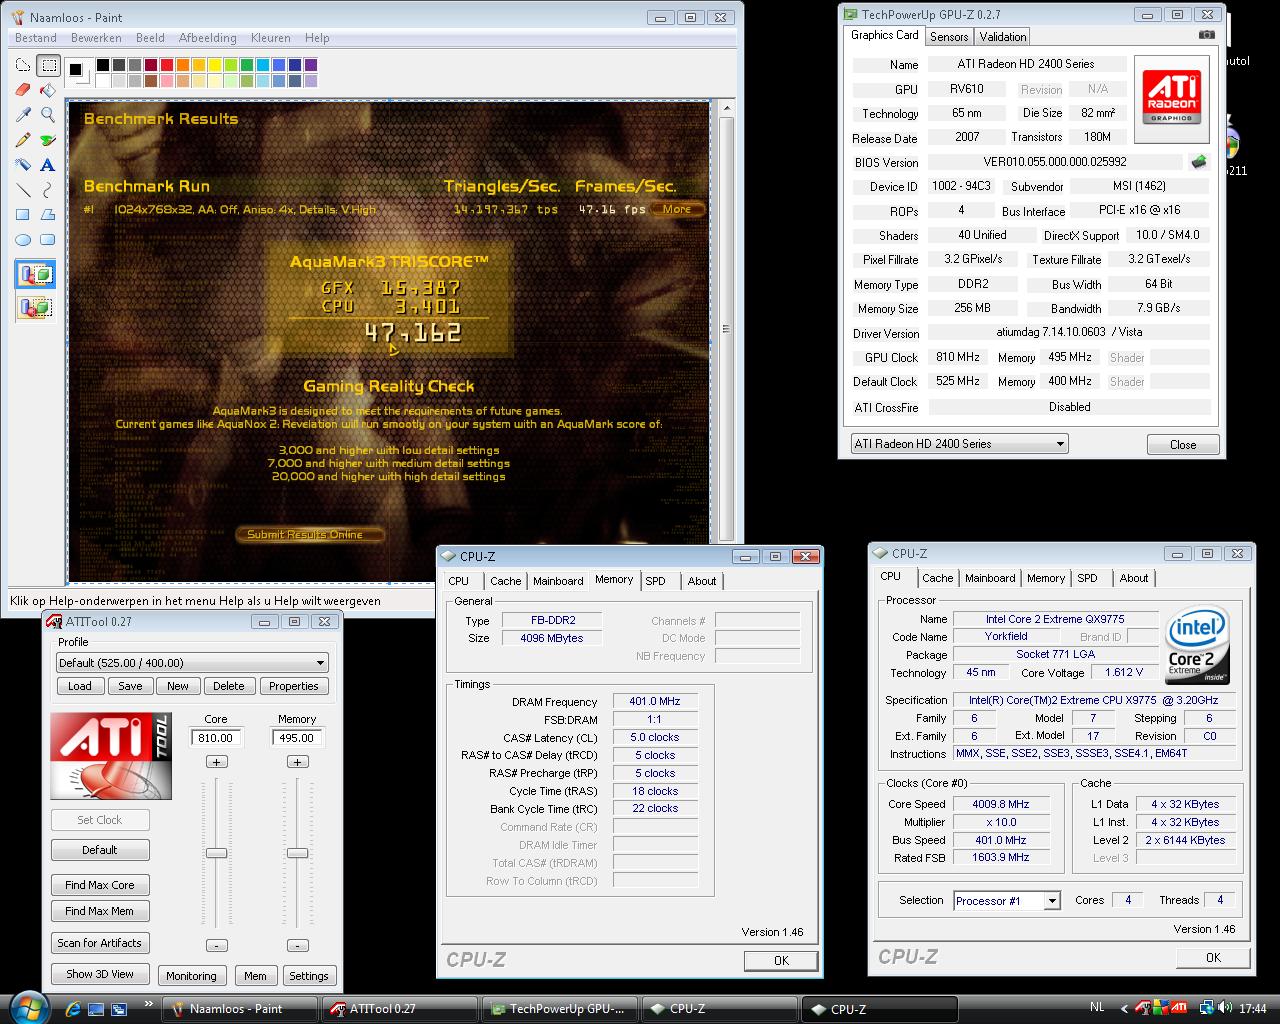1280x1024 pixels.
Task: Click Submit Results Online in AquaMark
Action: click(308, 535)
